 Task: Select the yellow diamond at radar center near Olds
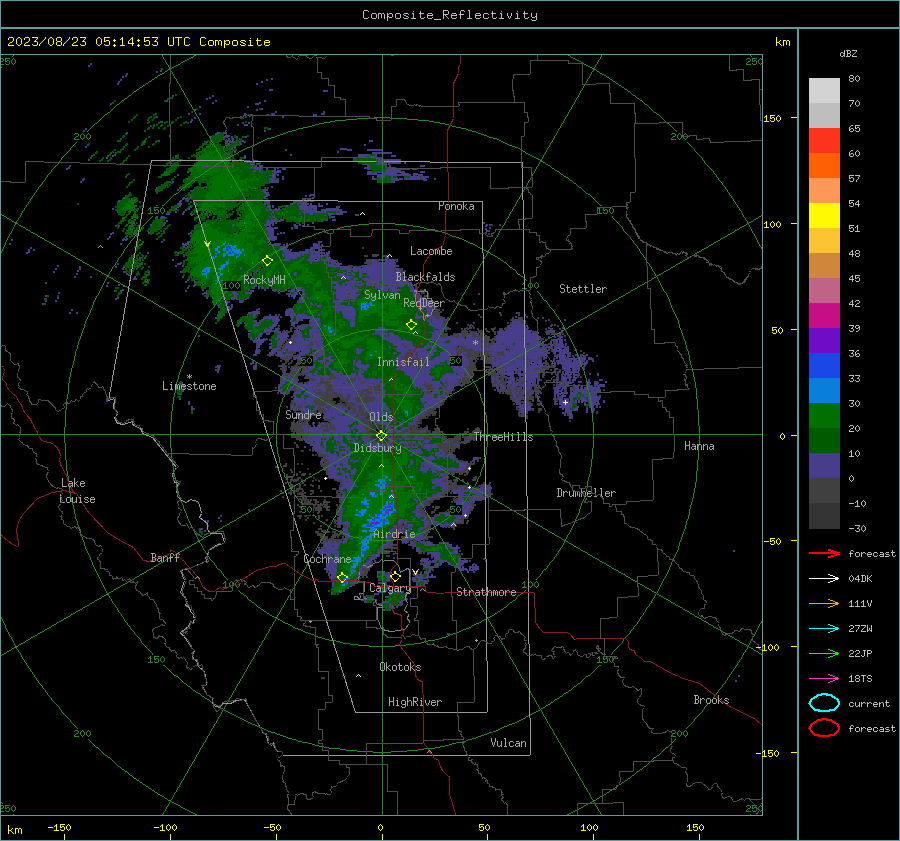pyautogui.click(x=381, y=436)
